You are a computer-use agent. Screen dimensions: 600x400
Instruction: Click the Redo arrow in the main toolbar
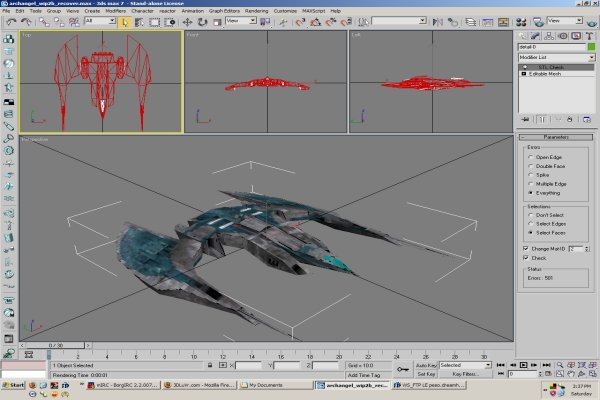(x=26, y=22)
